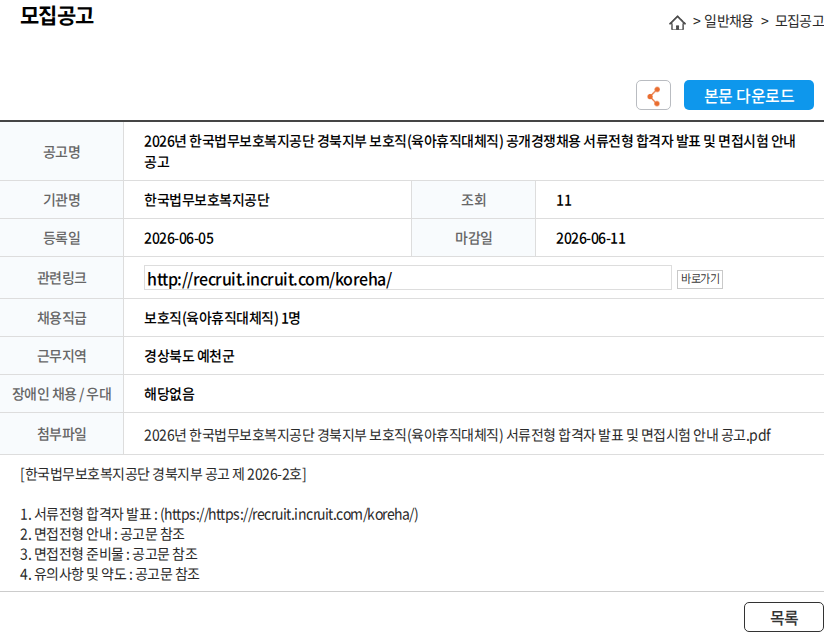
Task: Click notice number line 공고 제 2026-2호
Action: 163,474
